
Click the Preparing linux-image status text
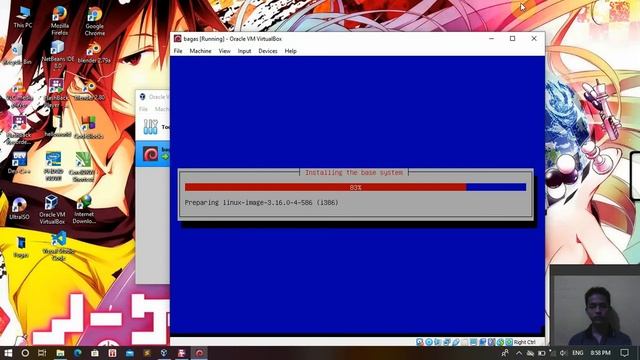pos(261,202)
